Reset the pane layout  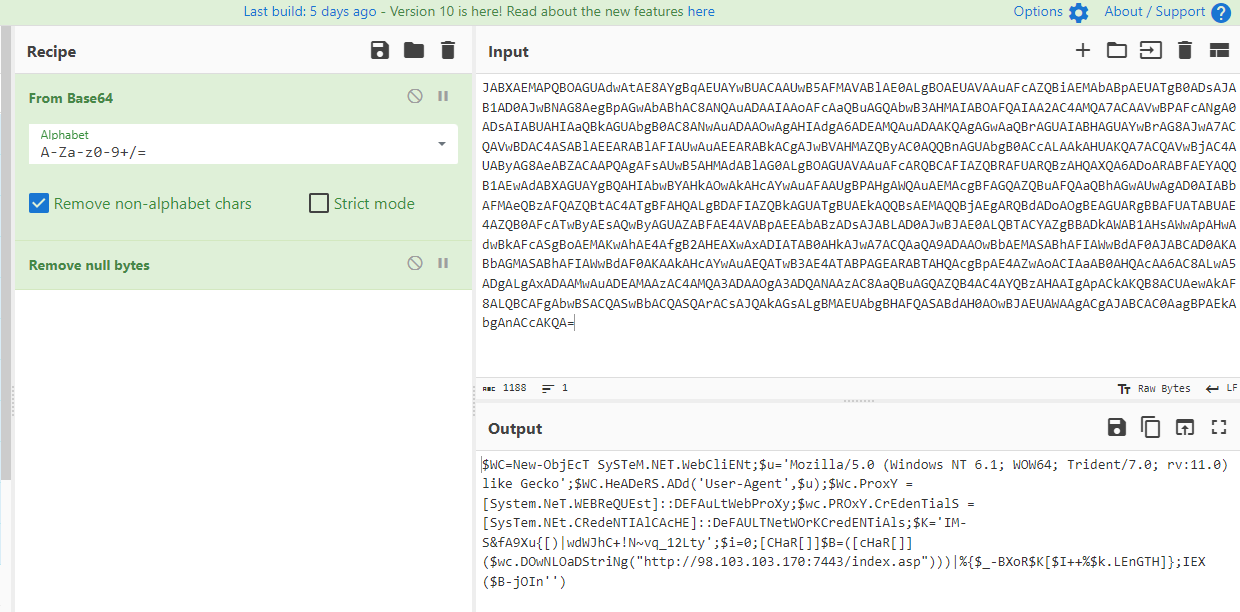pos(1219,51)
